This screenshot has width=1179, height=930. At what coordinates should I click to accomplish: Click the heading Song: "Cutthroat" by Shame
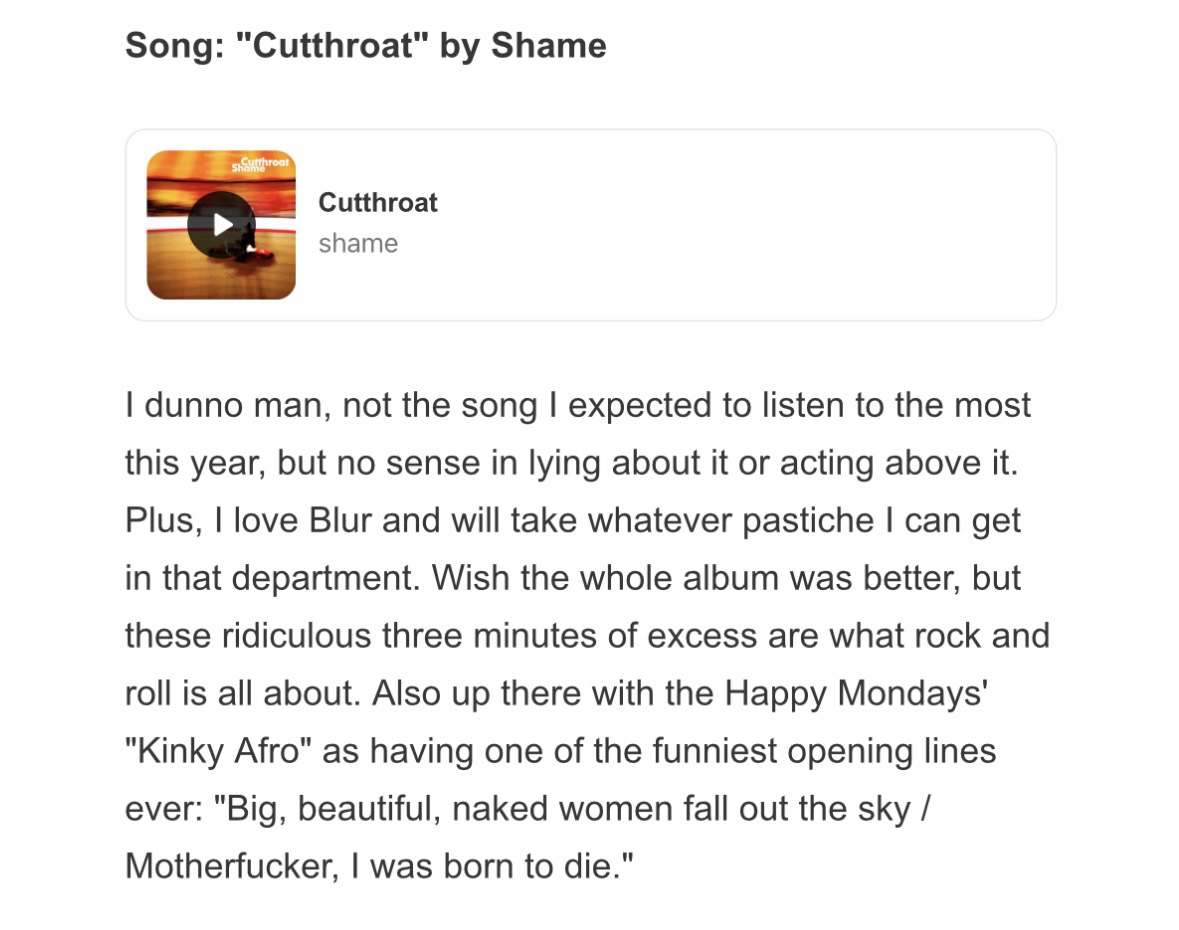(x=365, y=46)
